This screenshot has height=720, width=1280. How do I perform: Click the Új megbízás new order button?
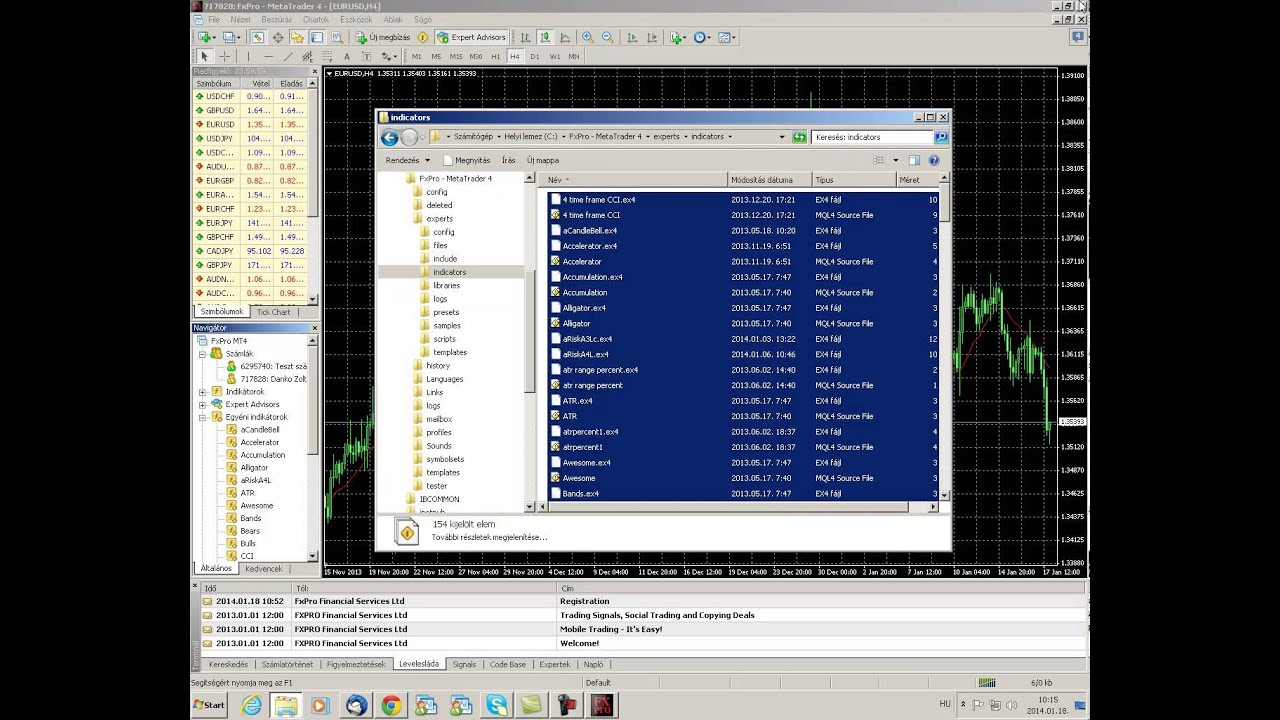click(x=382, y=37)
